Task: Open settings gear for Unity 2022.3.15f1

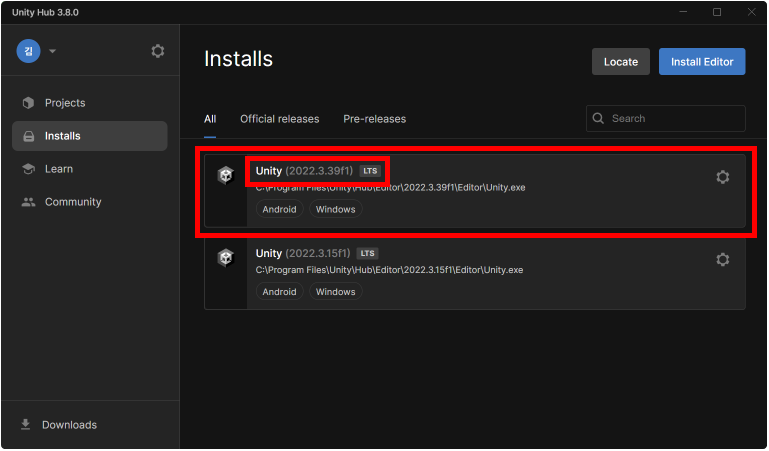Action: 722,259
